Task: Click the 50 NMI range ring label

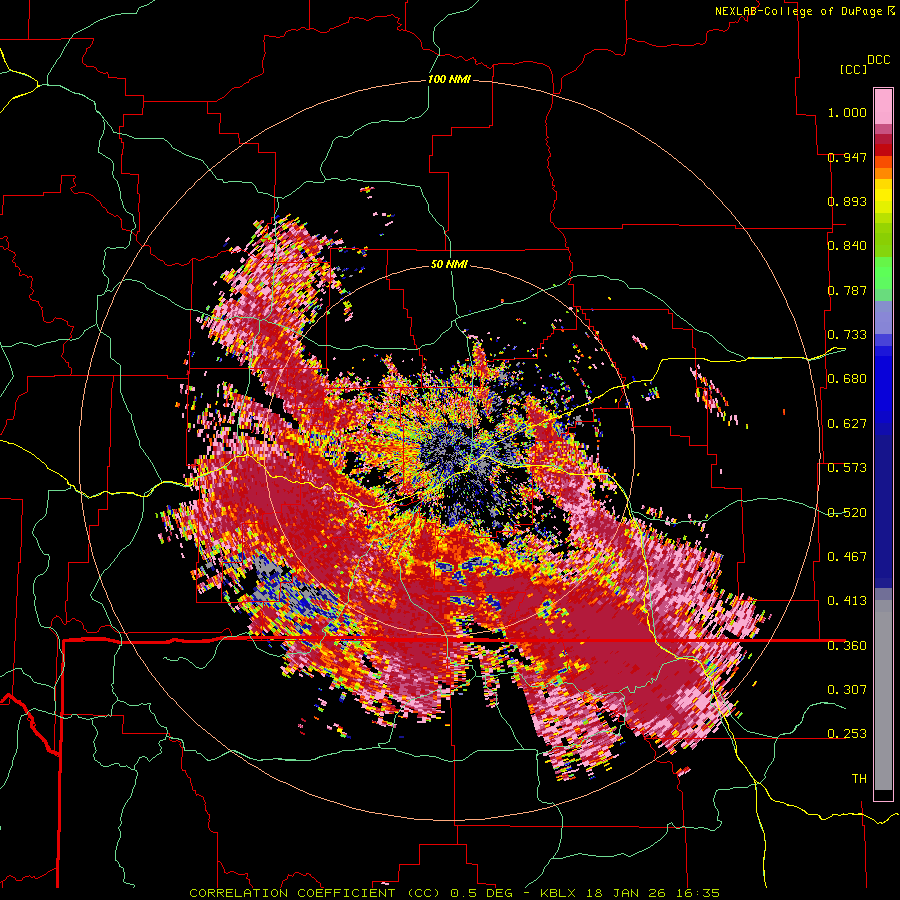Action: [449, 264]
